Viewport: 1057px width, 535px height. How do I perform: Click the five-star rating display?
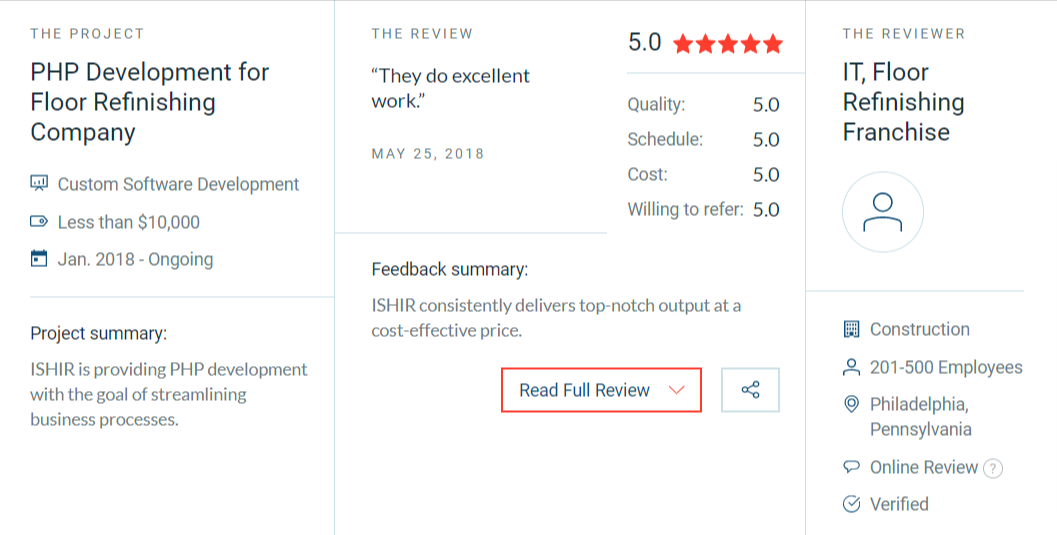(x=728, y=44)
